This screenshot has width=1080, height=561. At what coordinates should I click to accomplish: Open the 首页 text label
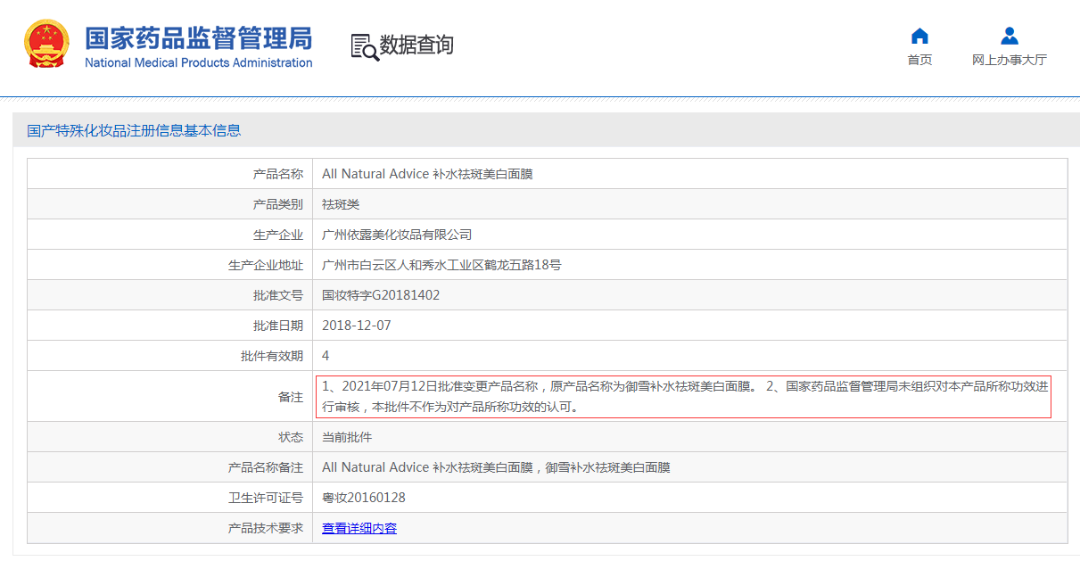coord(919,60)
